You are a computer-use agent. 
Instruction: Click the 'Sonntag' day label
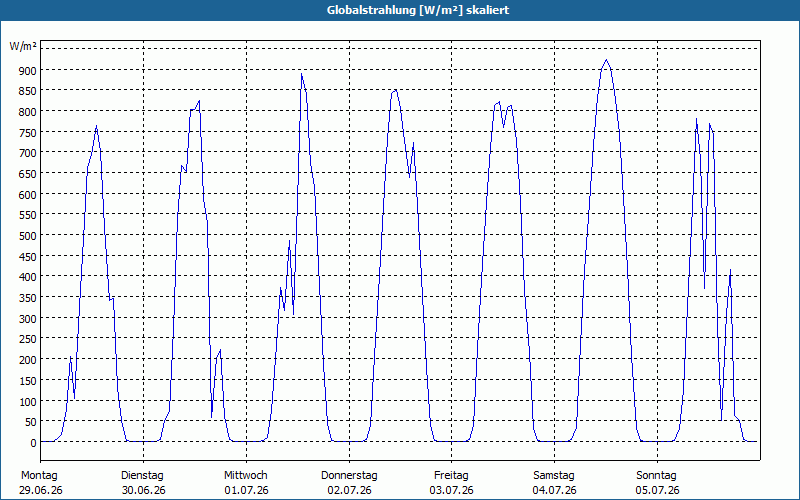pyautogui.click(x=656, y=476)
